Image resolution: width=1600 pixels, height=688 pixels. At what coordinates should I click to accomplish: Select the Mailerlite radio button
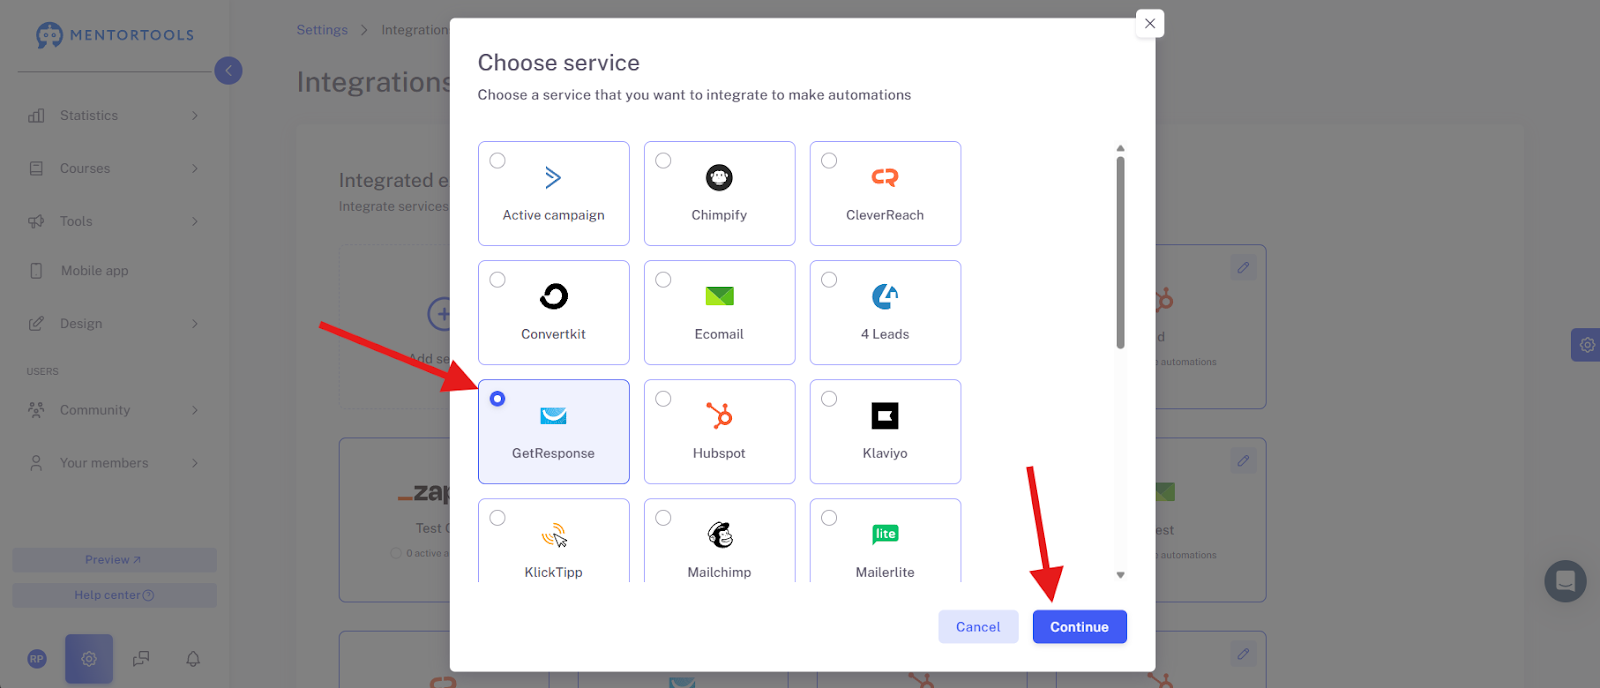pos(829,517)
